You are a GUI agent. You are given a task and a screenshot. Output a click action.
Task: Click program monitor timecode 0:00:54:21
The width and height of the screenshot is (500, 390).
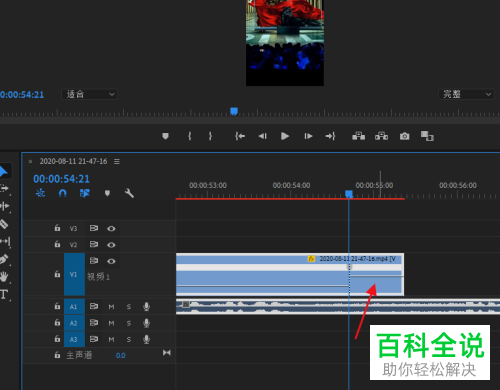[x=22, y=95]
